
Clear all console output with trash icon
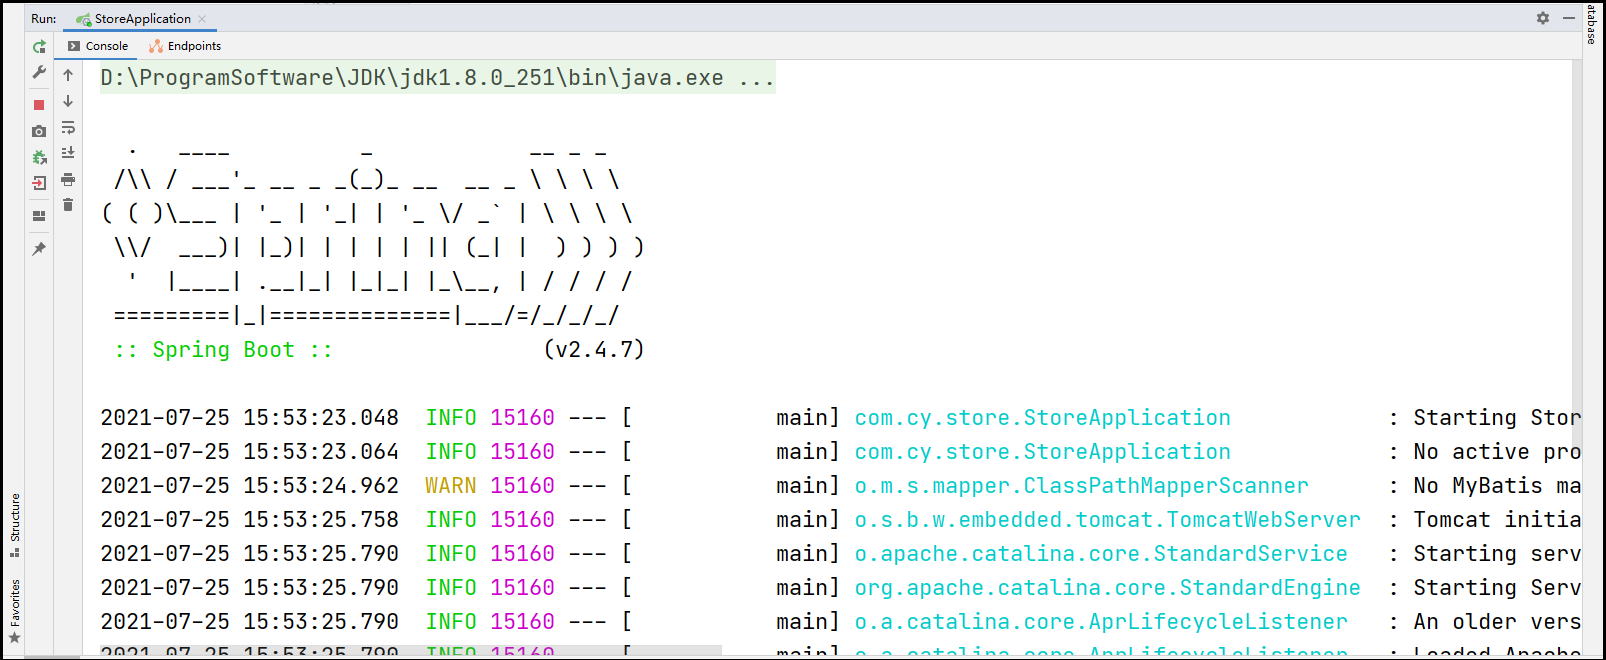tap(68, 205)
